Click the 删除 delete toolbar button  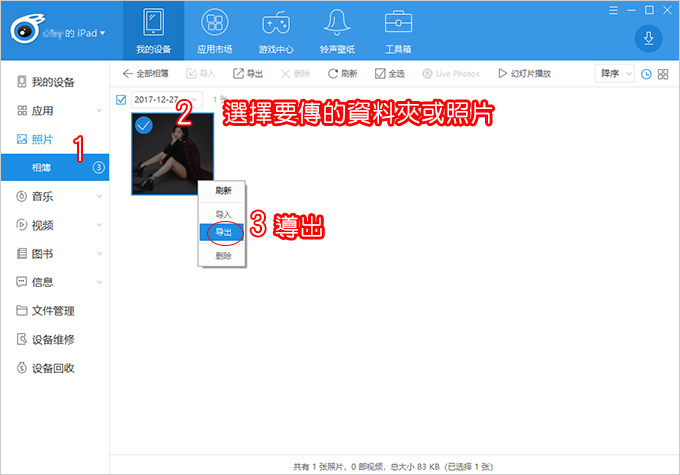point(295,74)
